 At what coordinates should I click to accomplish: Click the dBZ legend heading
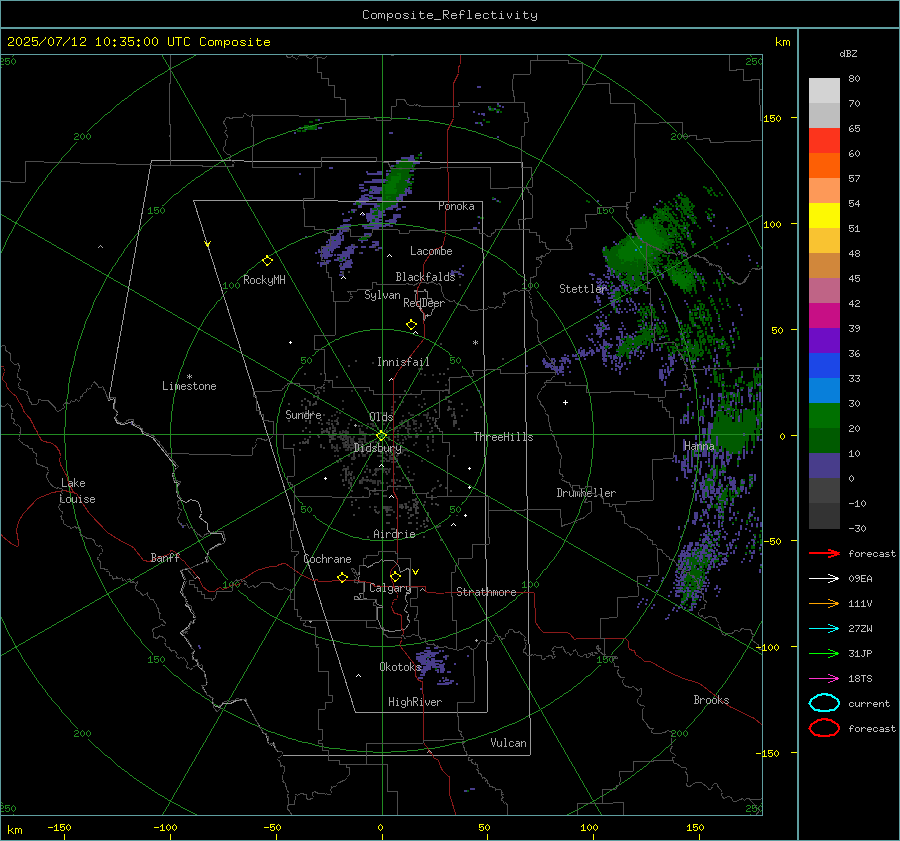point(848,54)
